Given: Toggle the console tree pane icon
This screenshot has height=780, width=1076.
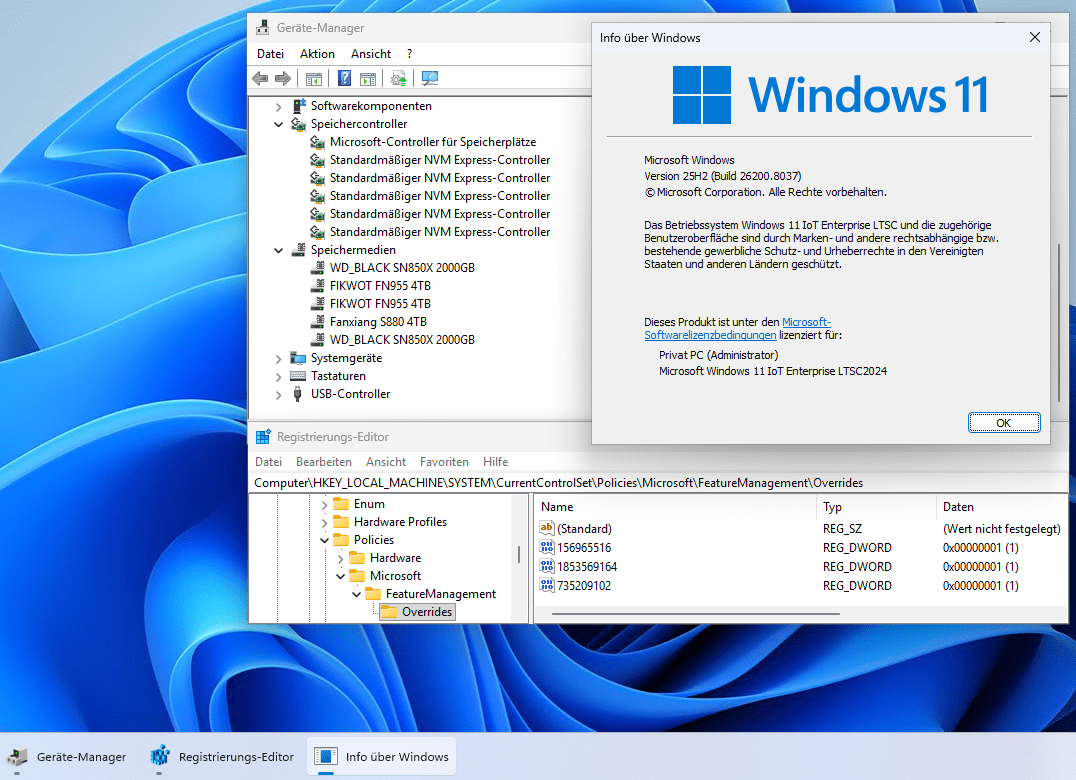Looking at the screenshot, I should coord(314,79).
